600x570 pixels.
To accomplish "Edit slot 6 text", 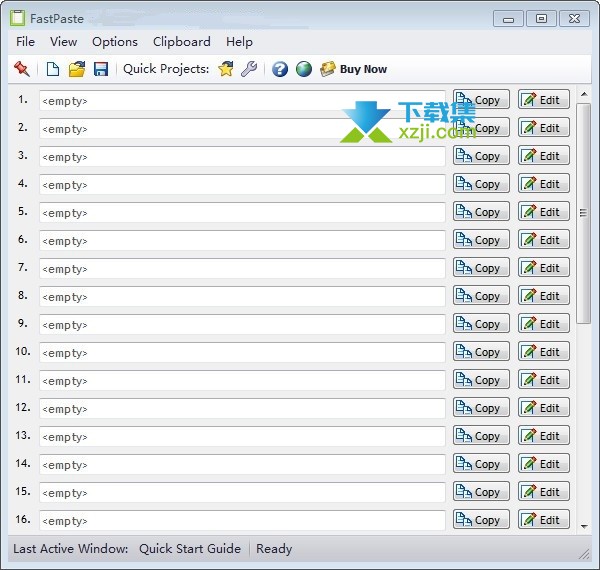I will click(544, 239).
